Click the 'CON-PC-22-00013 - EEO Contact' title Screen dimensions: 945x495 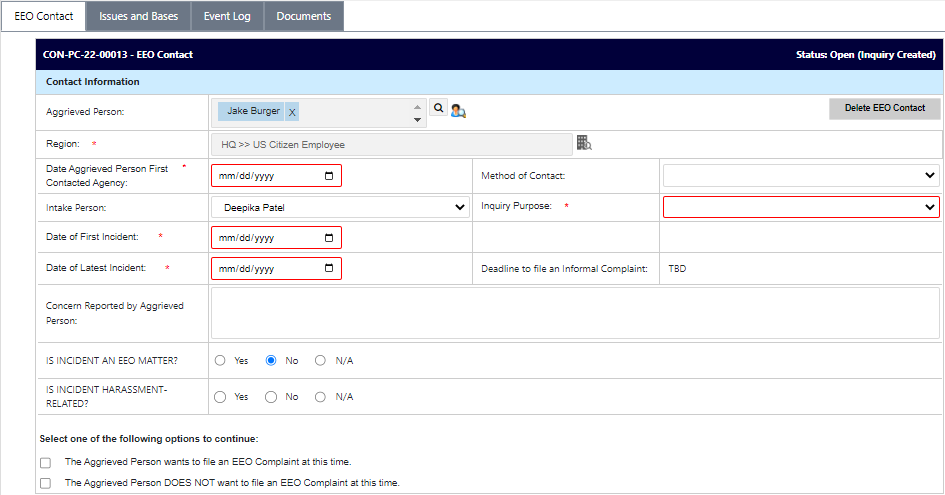tap(118, 55)
